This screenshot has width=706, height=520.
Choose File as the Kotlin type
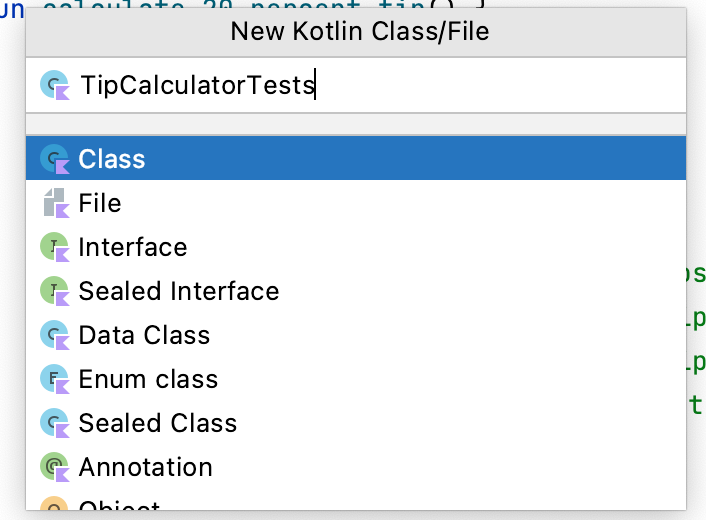(100, 203)
